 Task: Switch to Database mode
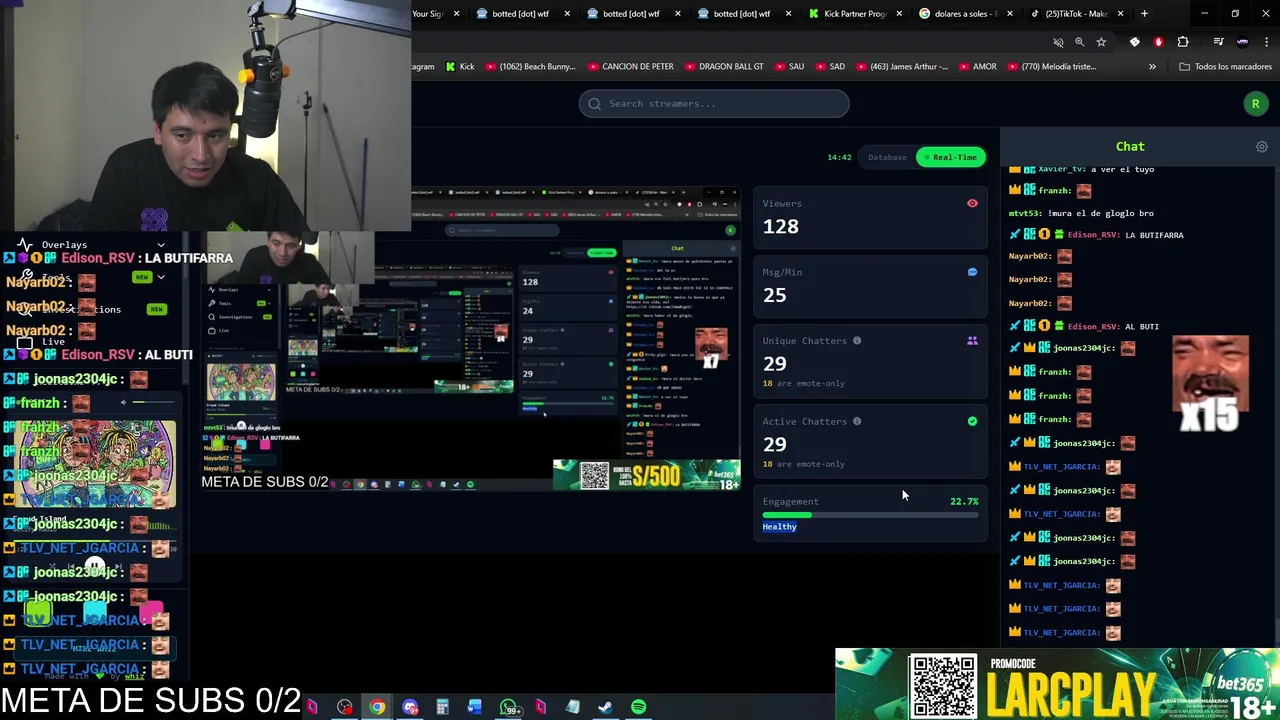887,157
